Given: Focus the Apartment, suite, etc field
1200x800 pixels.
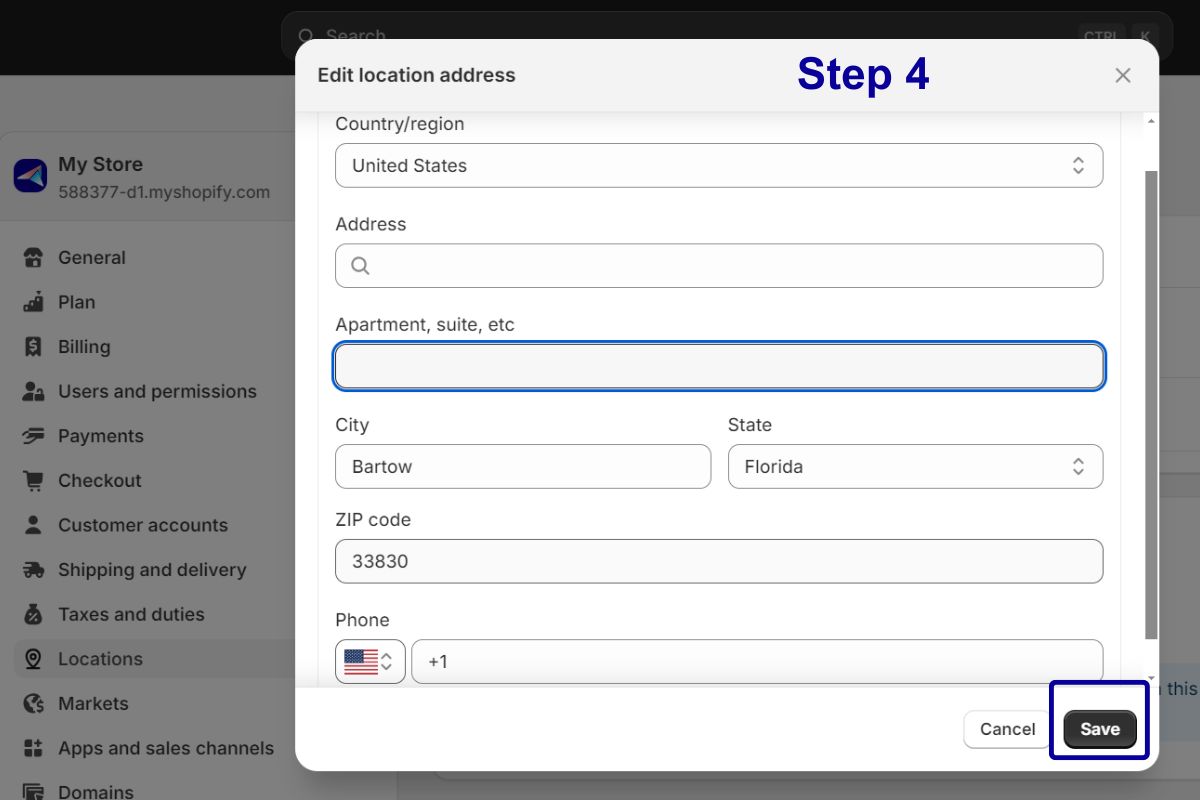Looking at the screenshot, I should pos(719,366).
